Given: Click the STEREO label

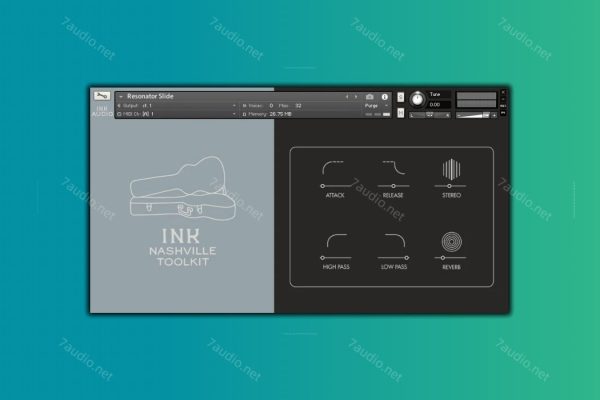Looking at the screenshot, I should (452, 195).
